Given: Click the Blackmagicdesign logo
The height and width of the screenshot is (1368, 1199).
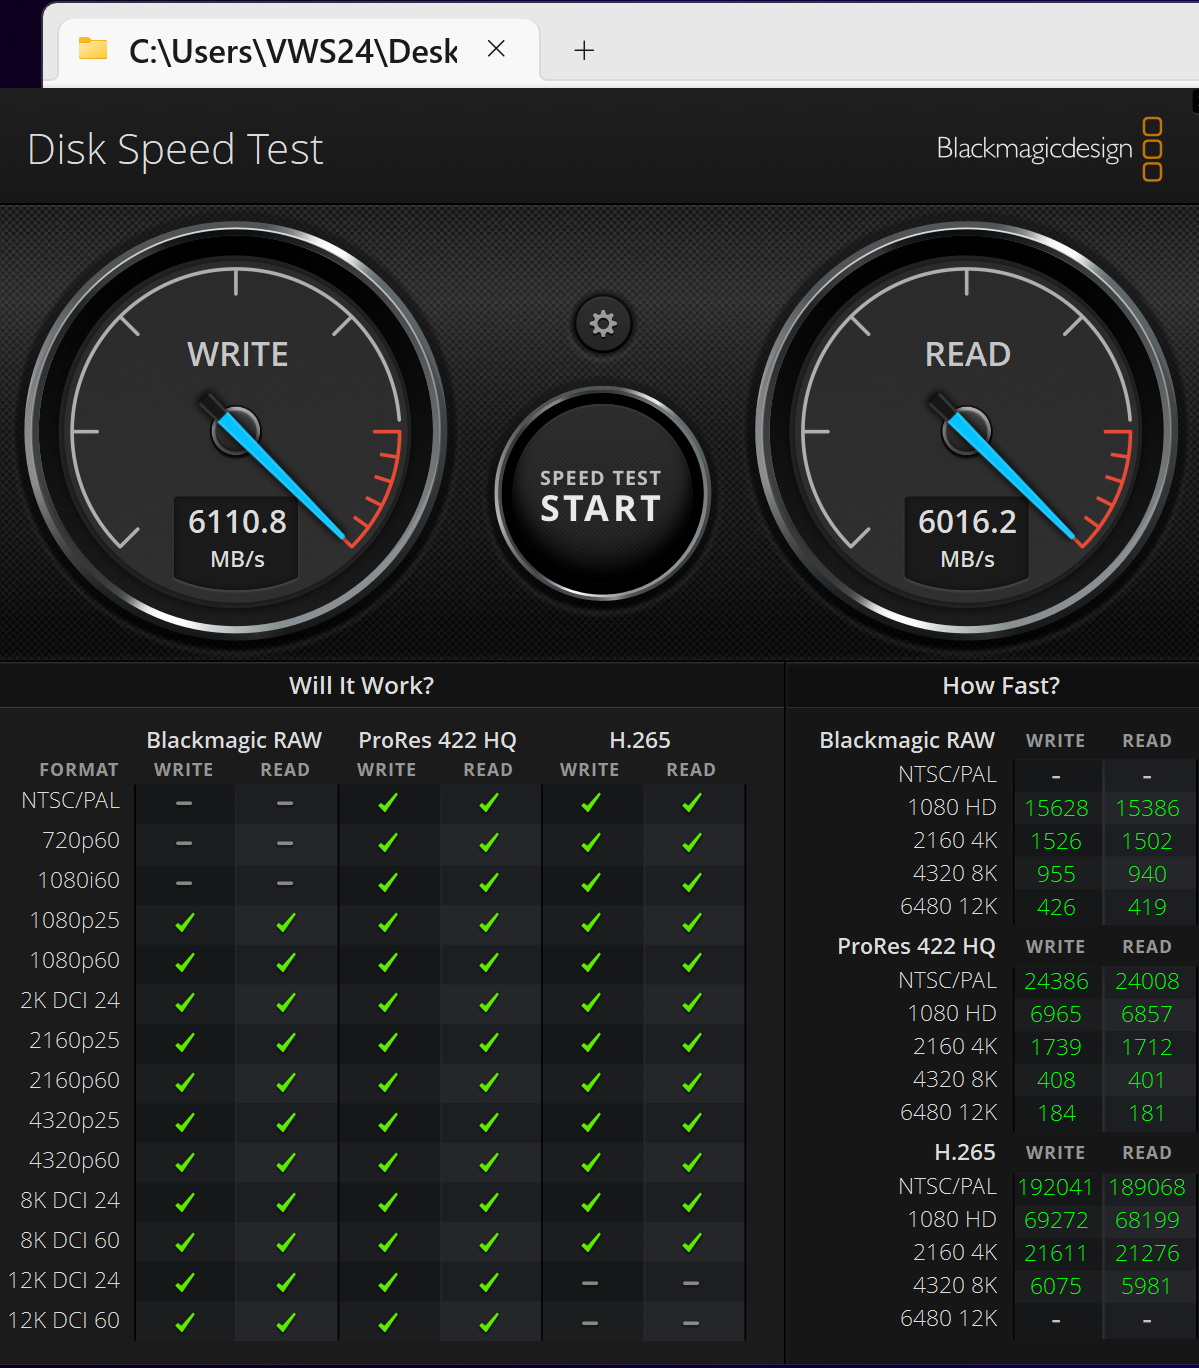Looking at the screenshot, I should click(1049, 149).
